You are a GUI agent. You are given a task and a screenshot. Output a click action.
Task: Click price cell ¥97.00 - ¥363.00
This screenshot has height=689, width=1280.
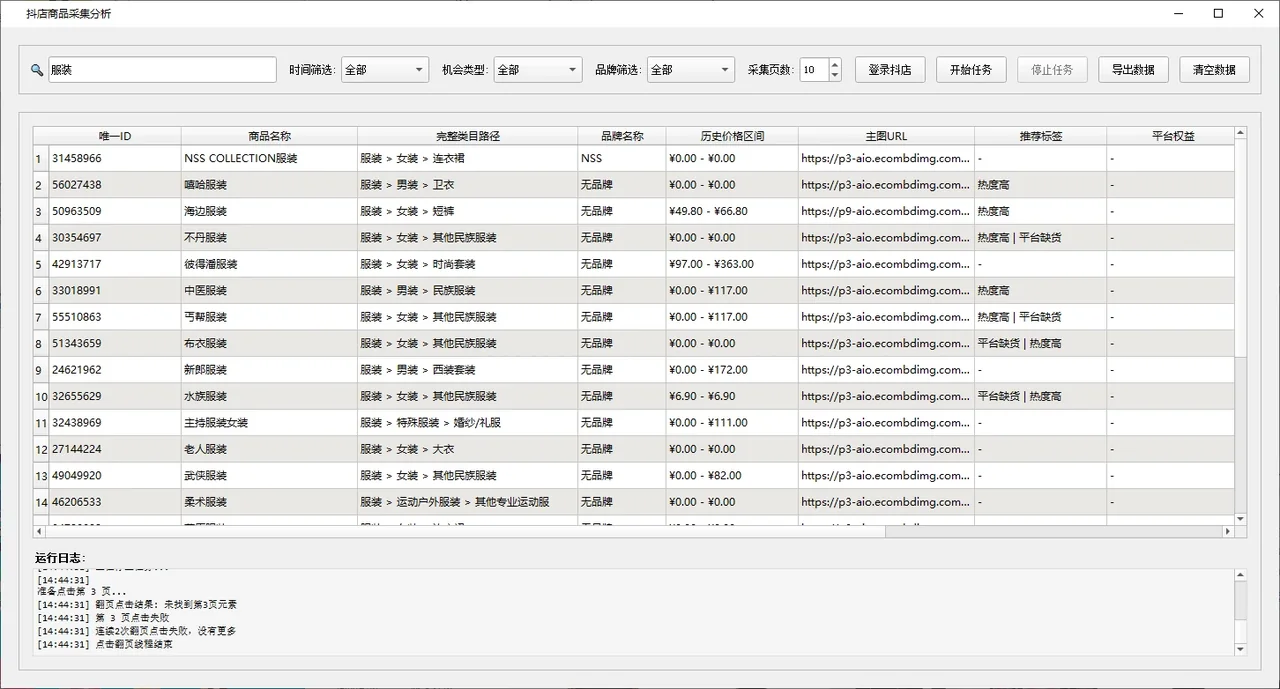732,264
